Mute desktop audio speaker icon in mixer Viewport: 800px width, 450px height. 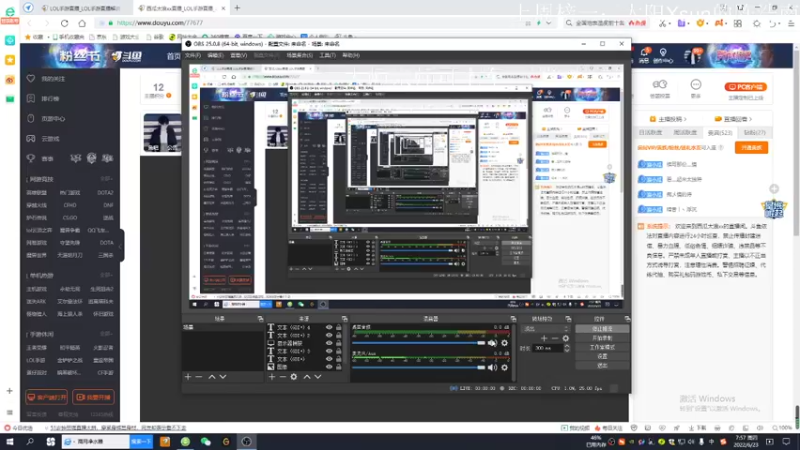[492, 343]
